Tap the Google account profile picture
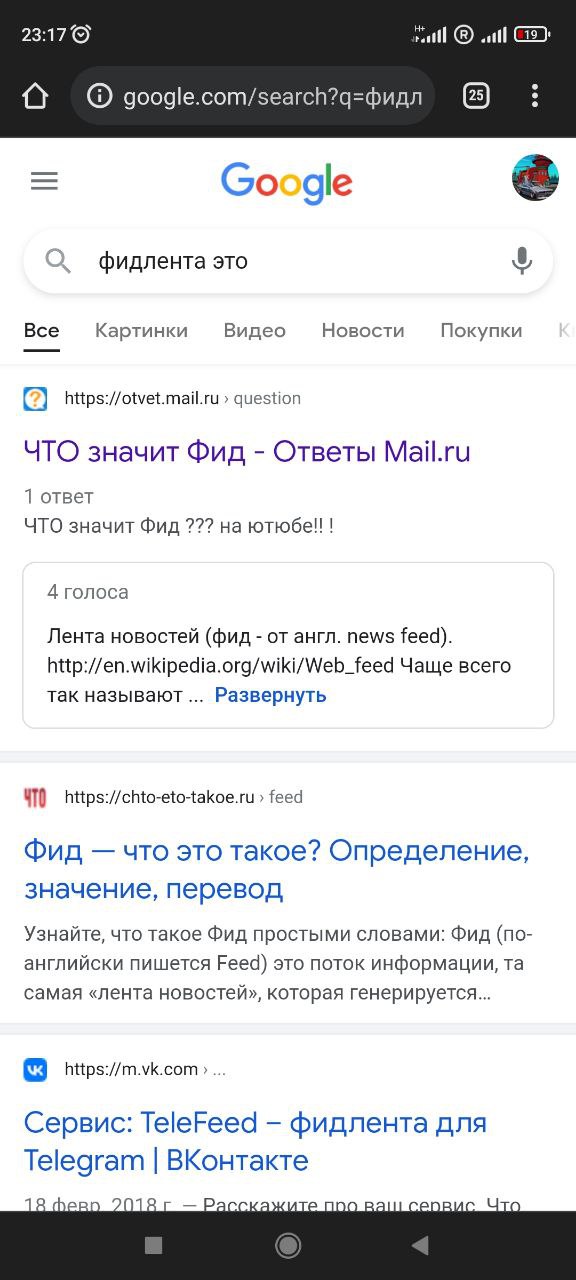576x1280 pixels. pyautogui.click(x=535, y=178)
